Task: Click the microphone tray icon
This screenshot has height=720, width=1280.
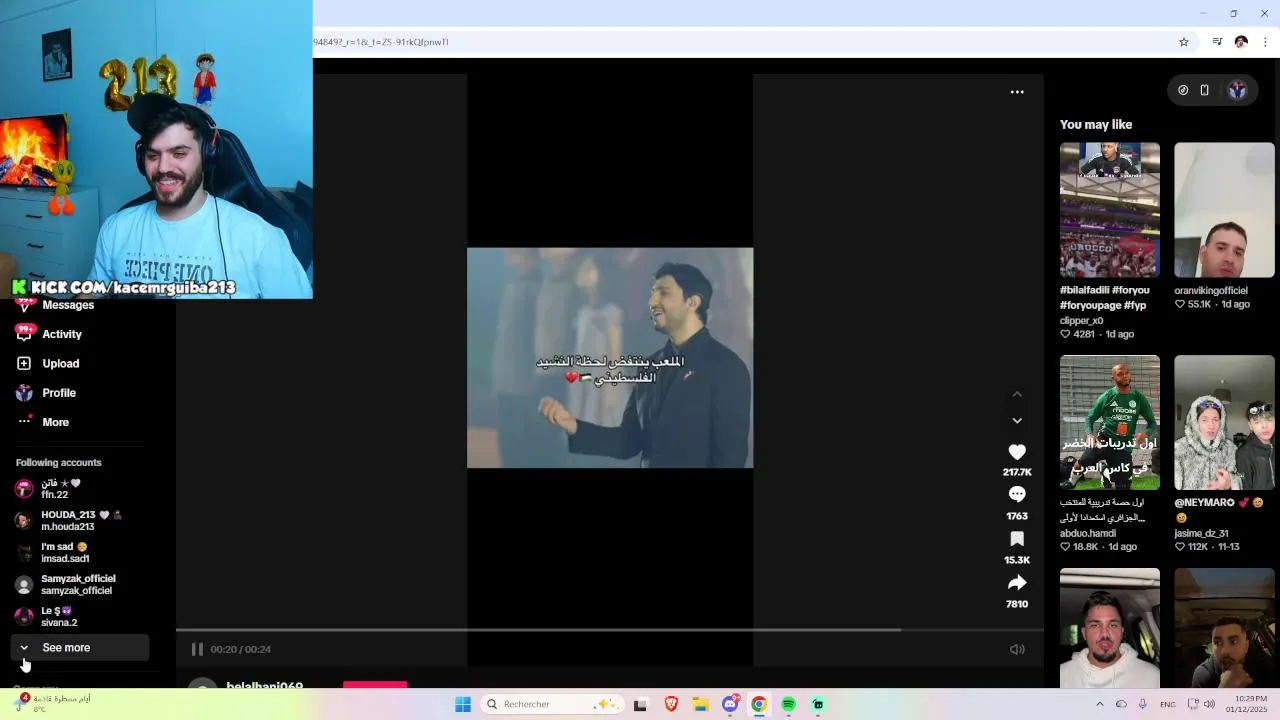Action: 1142,704
